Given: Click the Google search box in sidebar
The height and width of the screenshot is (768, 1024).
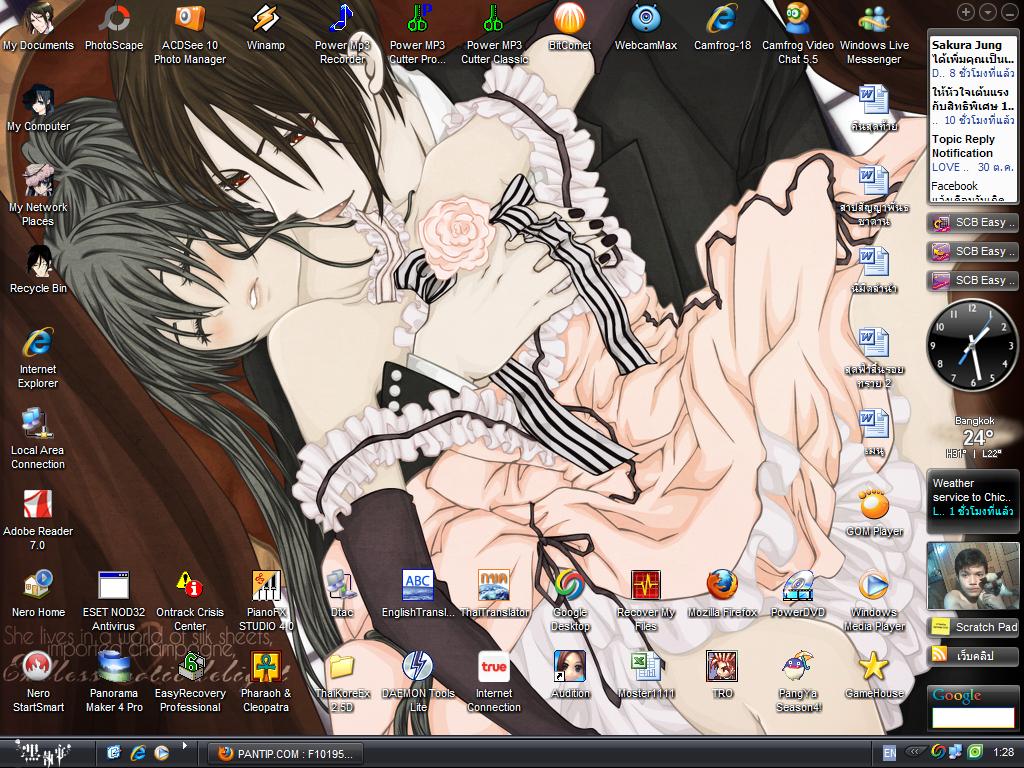Looking at the screenshot, I should point(972,718).
